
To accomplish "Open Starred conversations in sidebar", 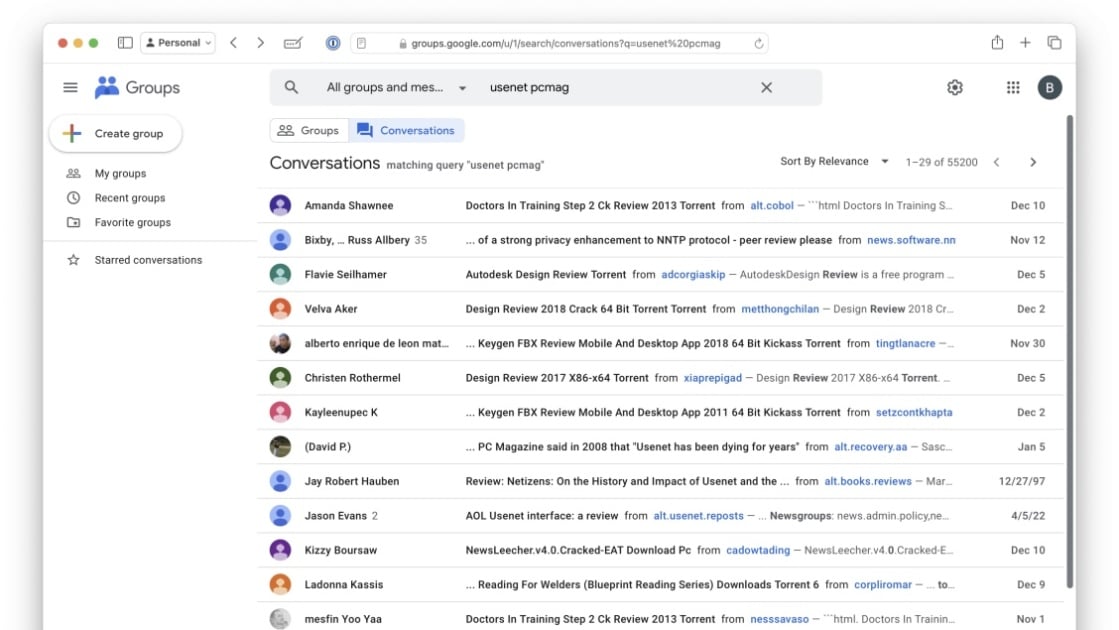I will point(148,260).
